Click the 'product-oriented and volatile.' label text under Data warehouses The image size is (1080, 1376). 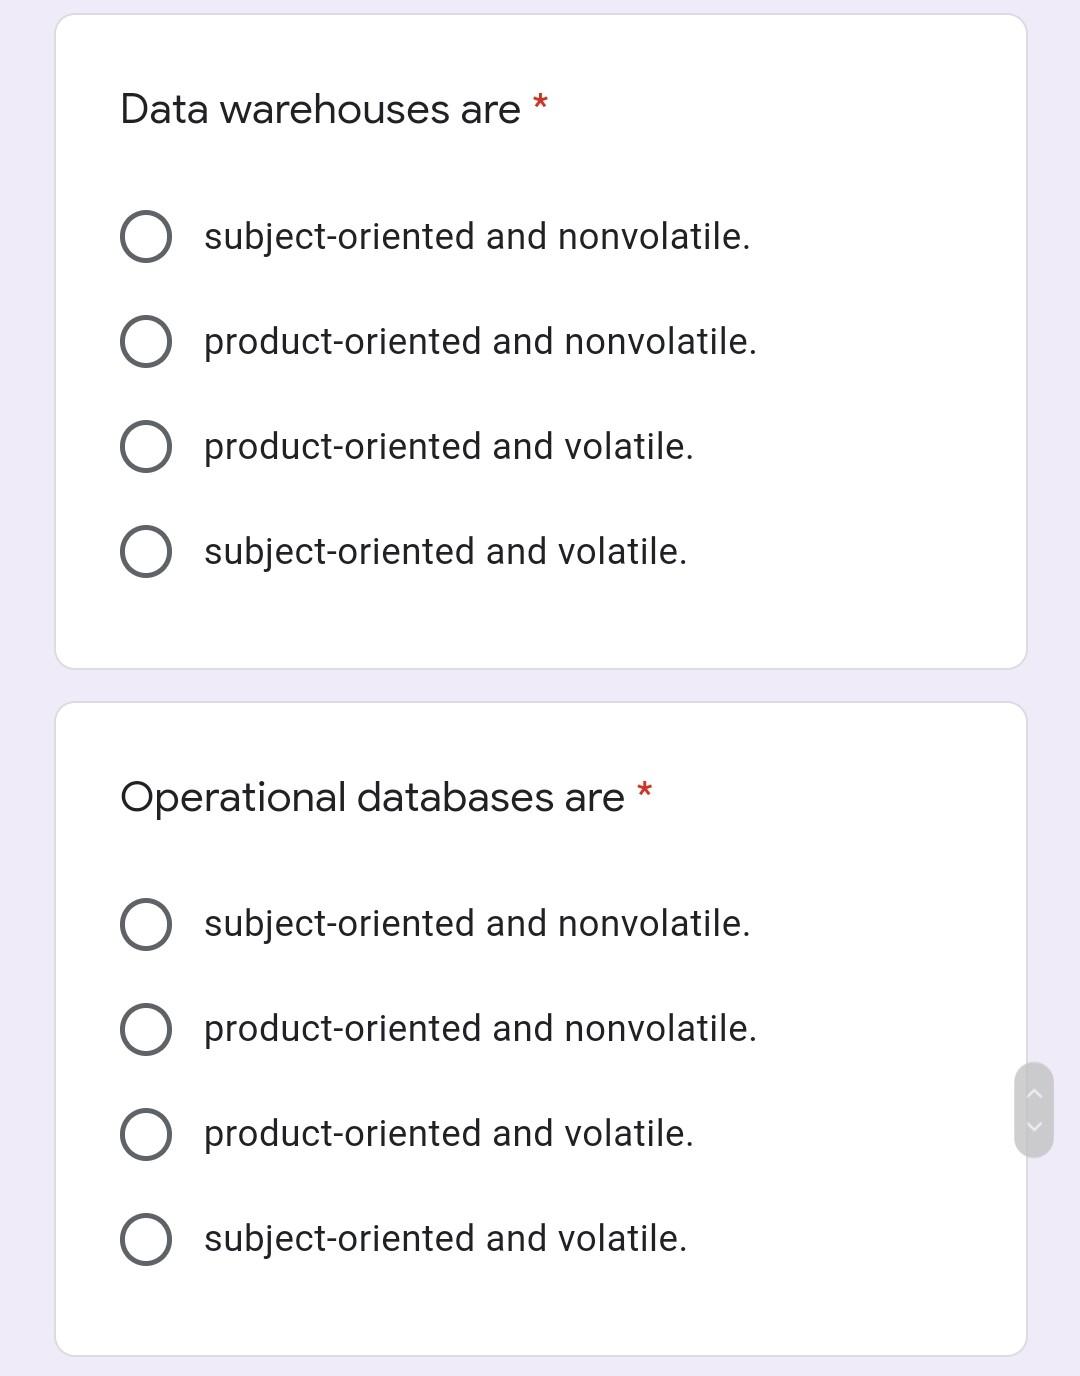point(448,447)
